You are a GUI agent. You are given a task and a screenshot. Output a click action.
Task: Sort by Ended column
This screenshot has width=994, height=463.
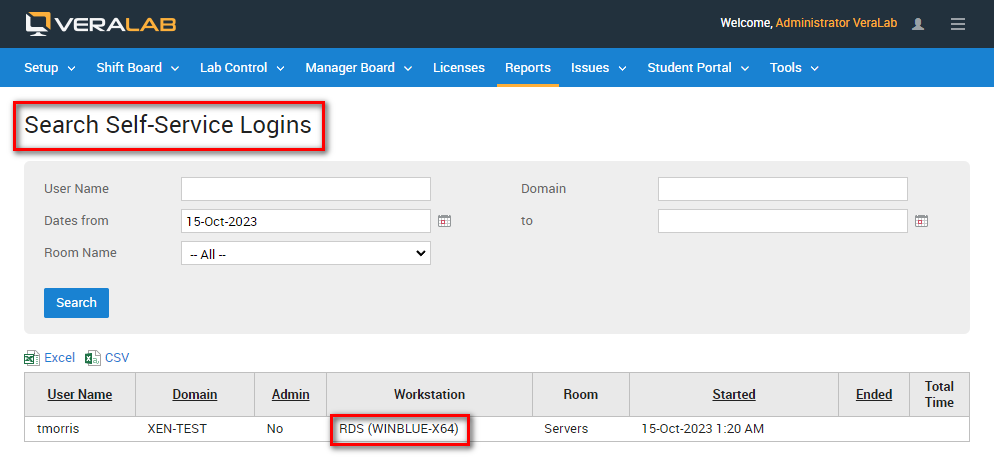coord(874,395)
